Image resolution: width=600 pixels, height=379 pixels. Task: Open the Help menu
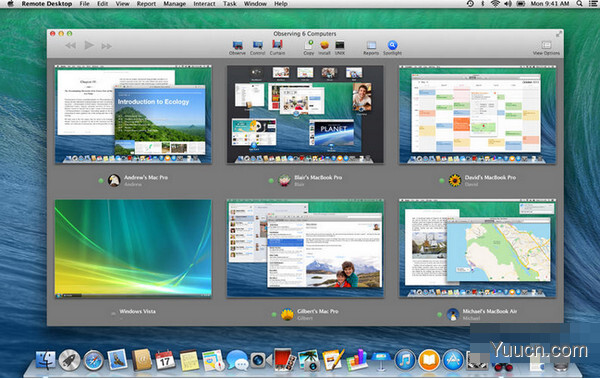click(280, 4)
